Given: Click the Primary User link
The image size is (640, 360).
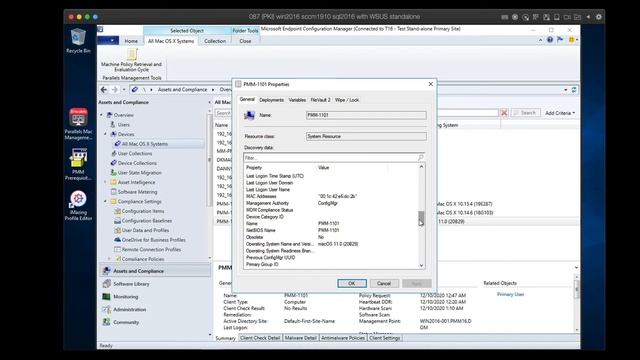Looking at the screenshot, I should click(x=510, y=294).
